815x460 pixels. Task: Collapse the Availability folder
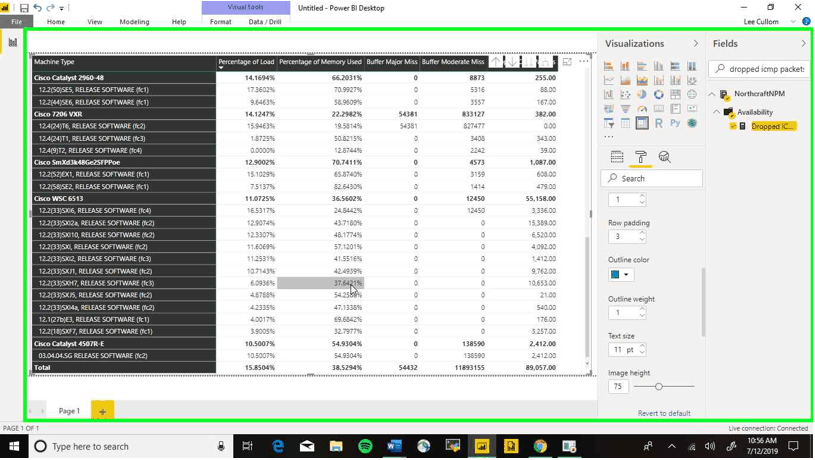point(716,112)
